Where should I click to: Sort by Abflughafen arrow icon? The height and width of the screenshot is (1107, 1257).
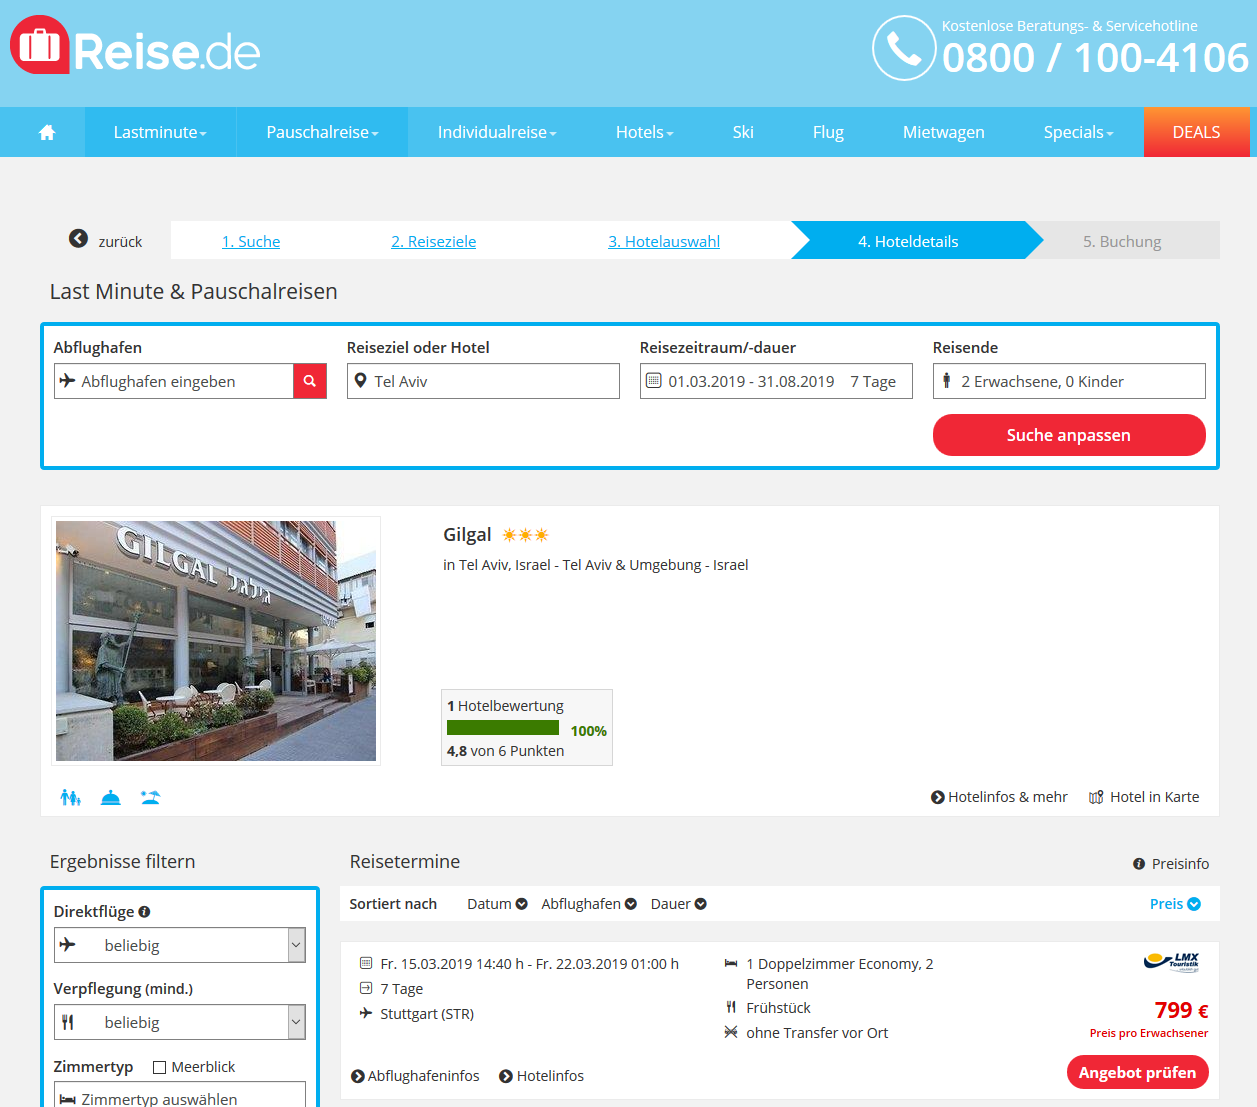pos(631,904)
